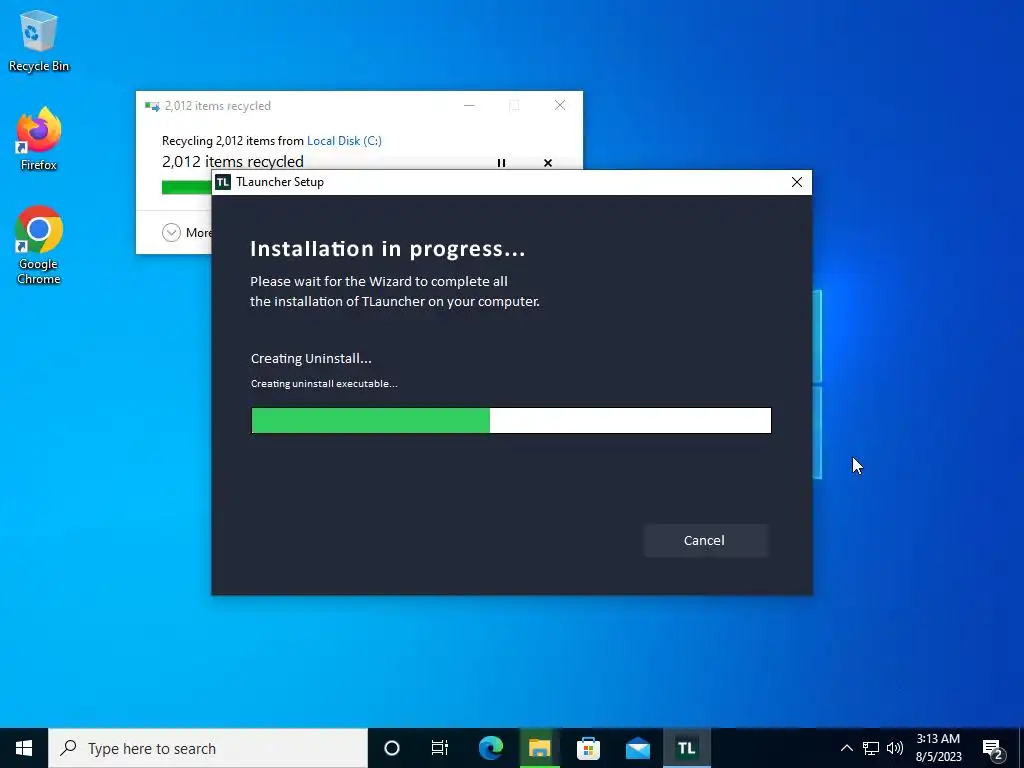The image size is (1024, 768).
Task: Open the Windows Start menu
Action: pyautogui.click(x=24, y=748)
